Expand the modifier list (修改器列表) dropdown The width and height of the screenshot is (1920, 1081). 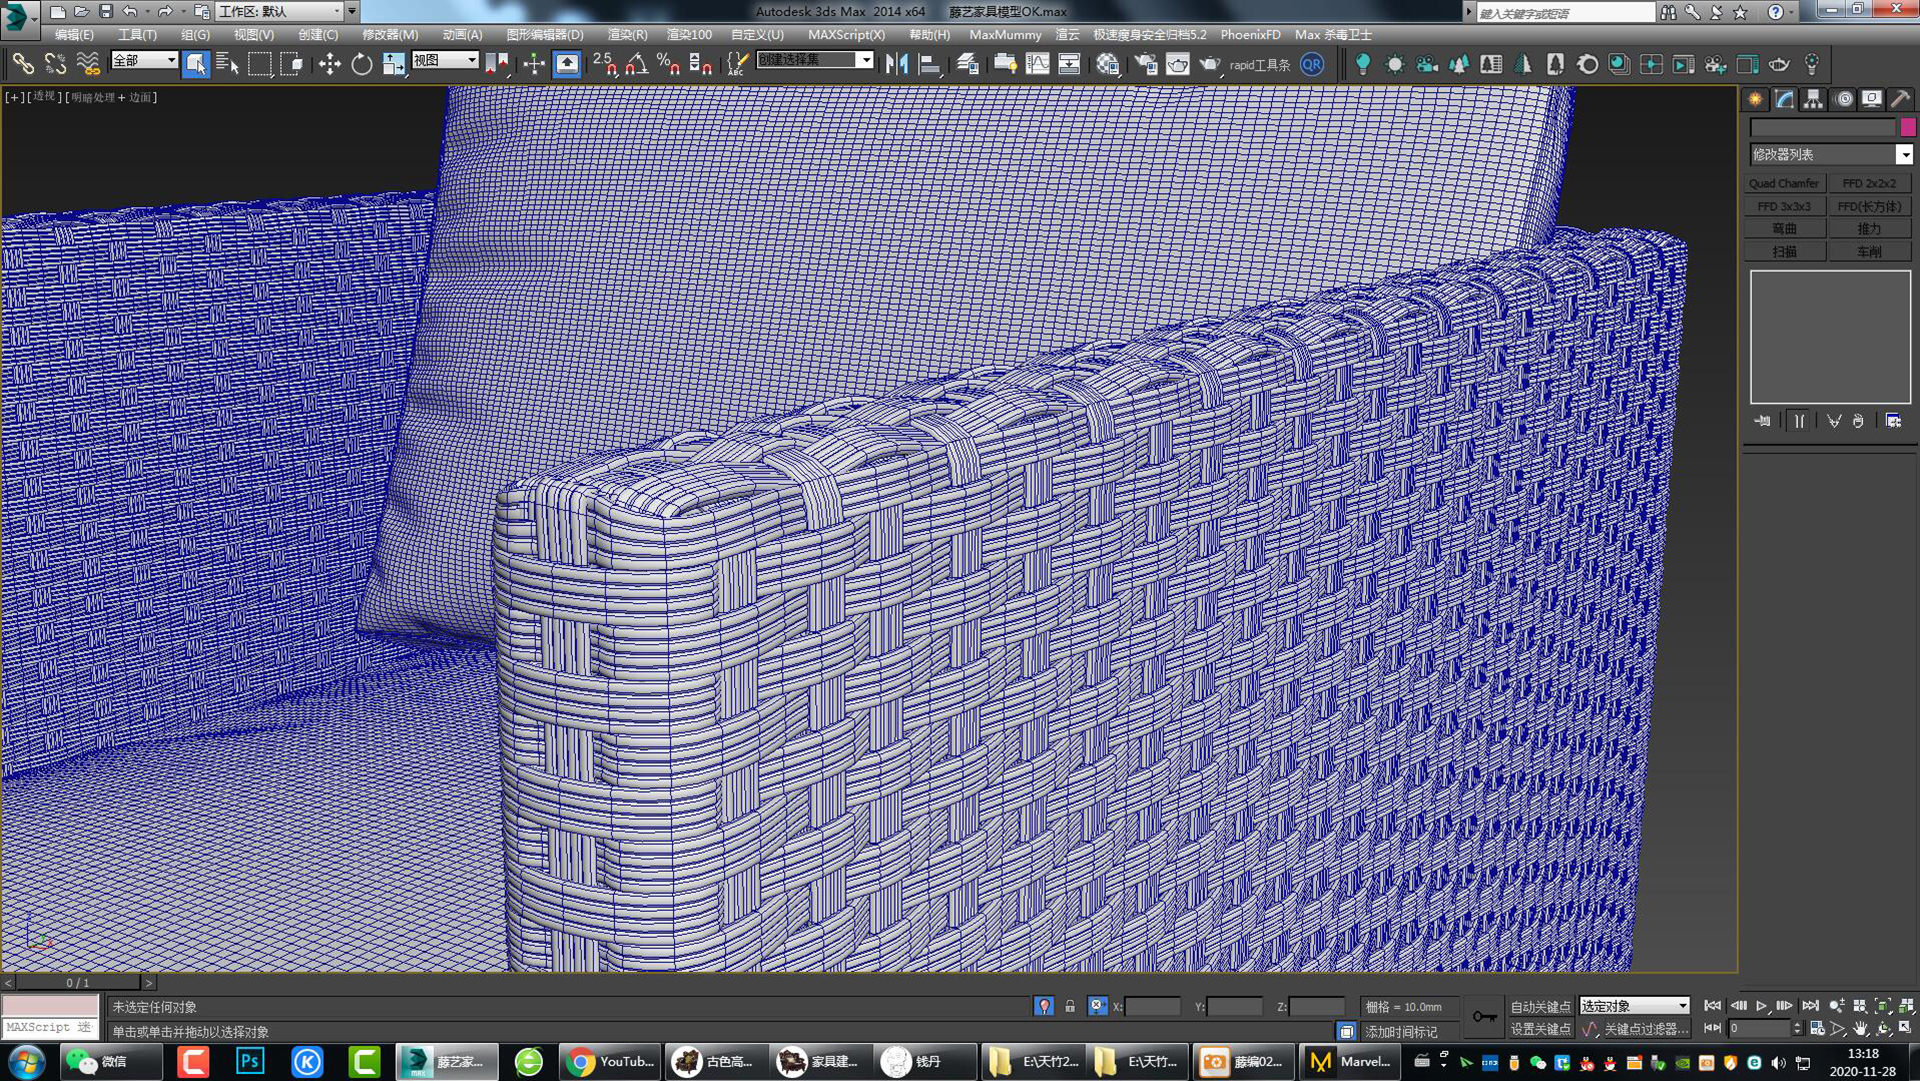[x=1904, y=154]
